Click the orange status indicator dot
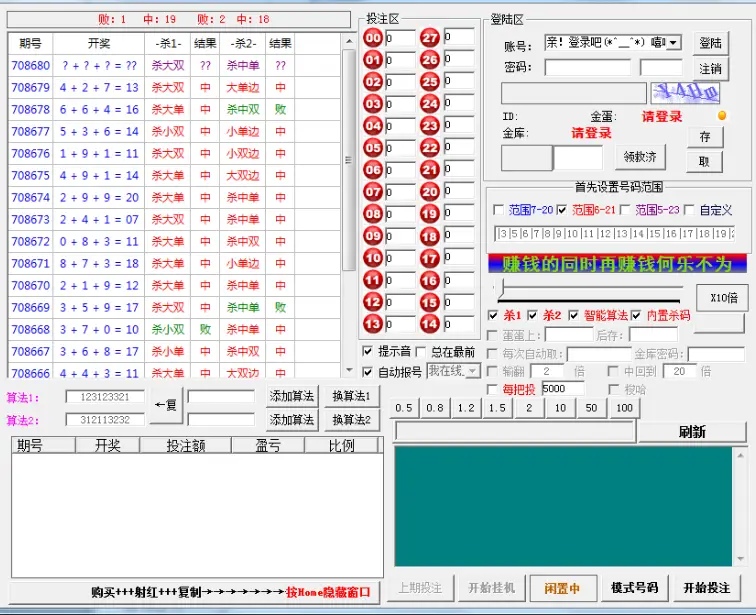The width and height of the screenshot is (756, 615). click(x=723, y=115)
